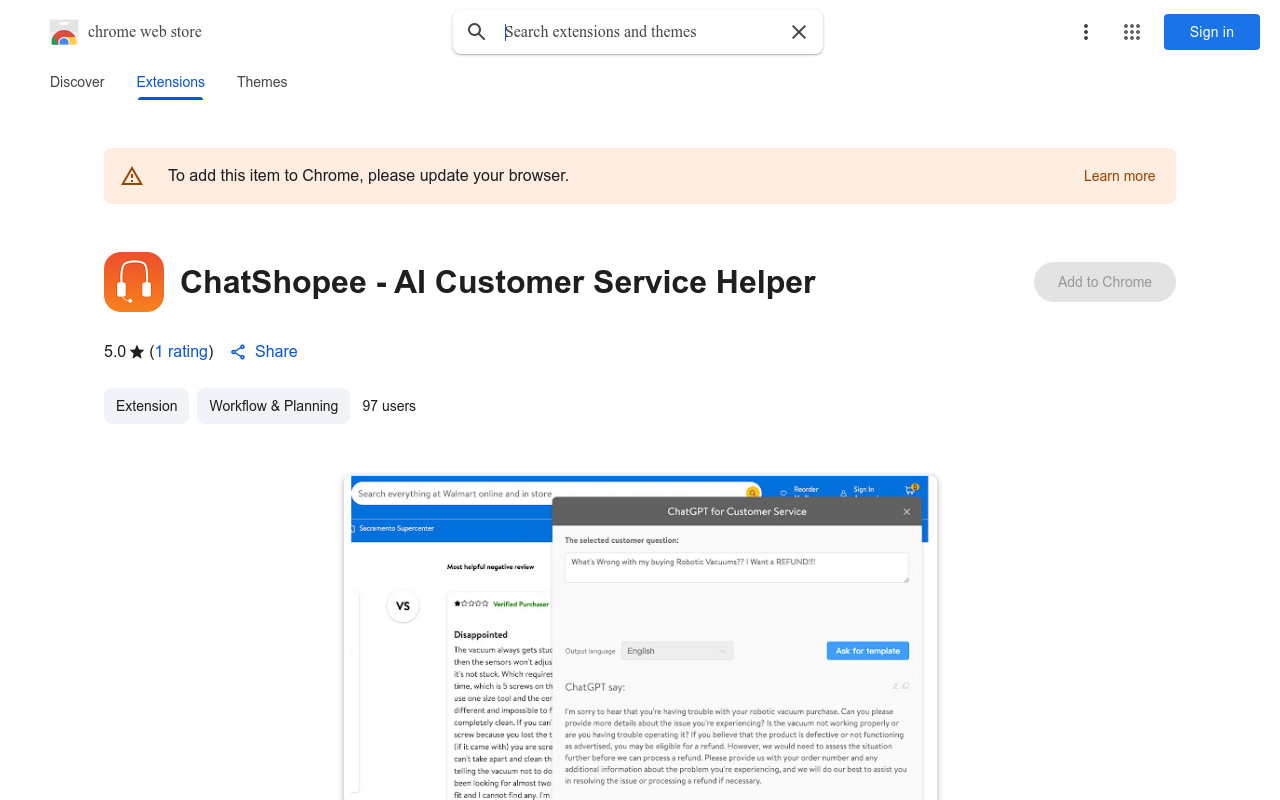The height and width of the screenshot is (800, 1280).
Task: Clear search with the X icon
Action: tap(799, 32)
